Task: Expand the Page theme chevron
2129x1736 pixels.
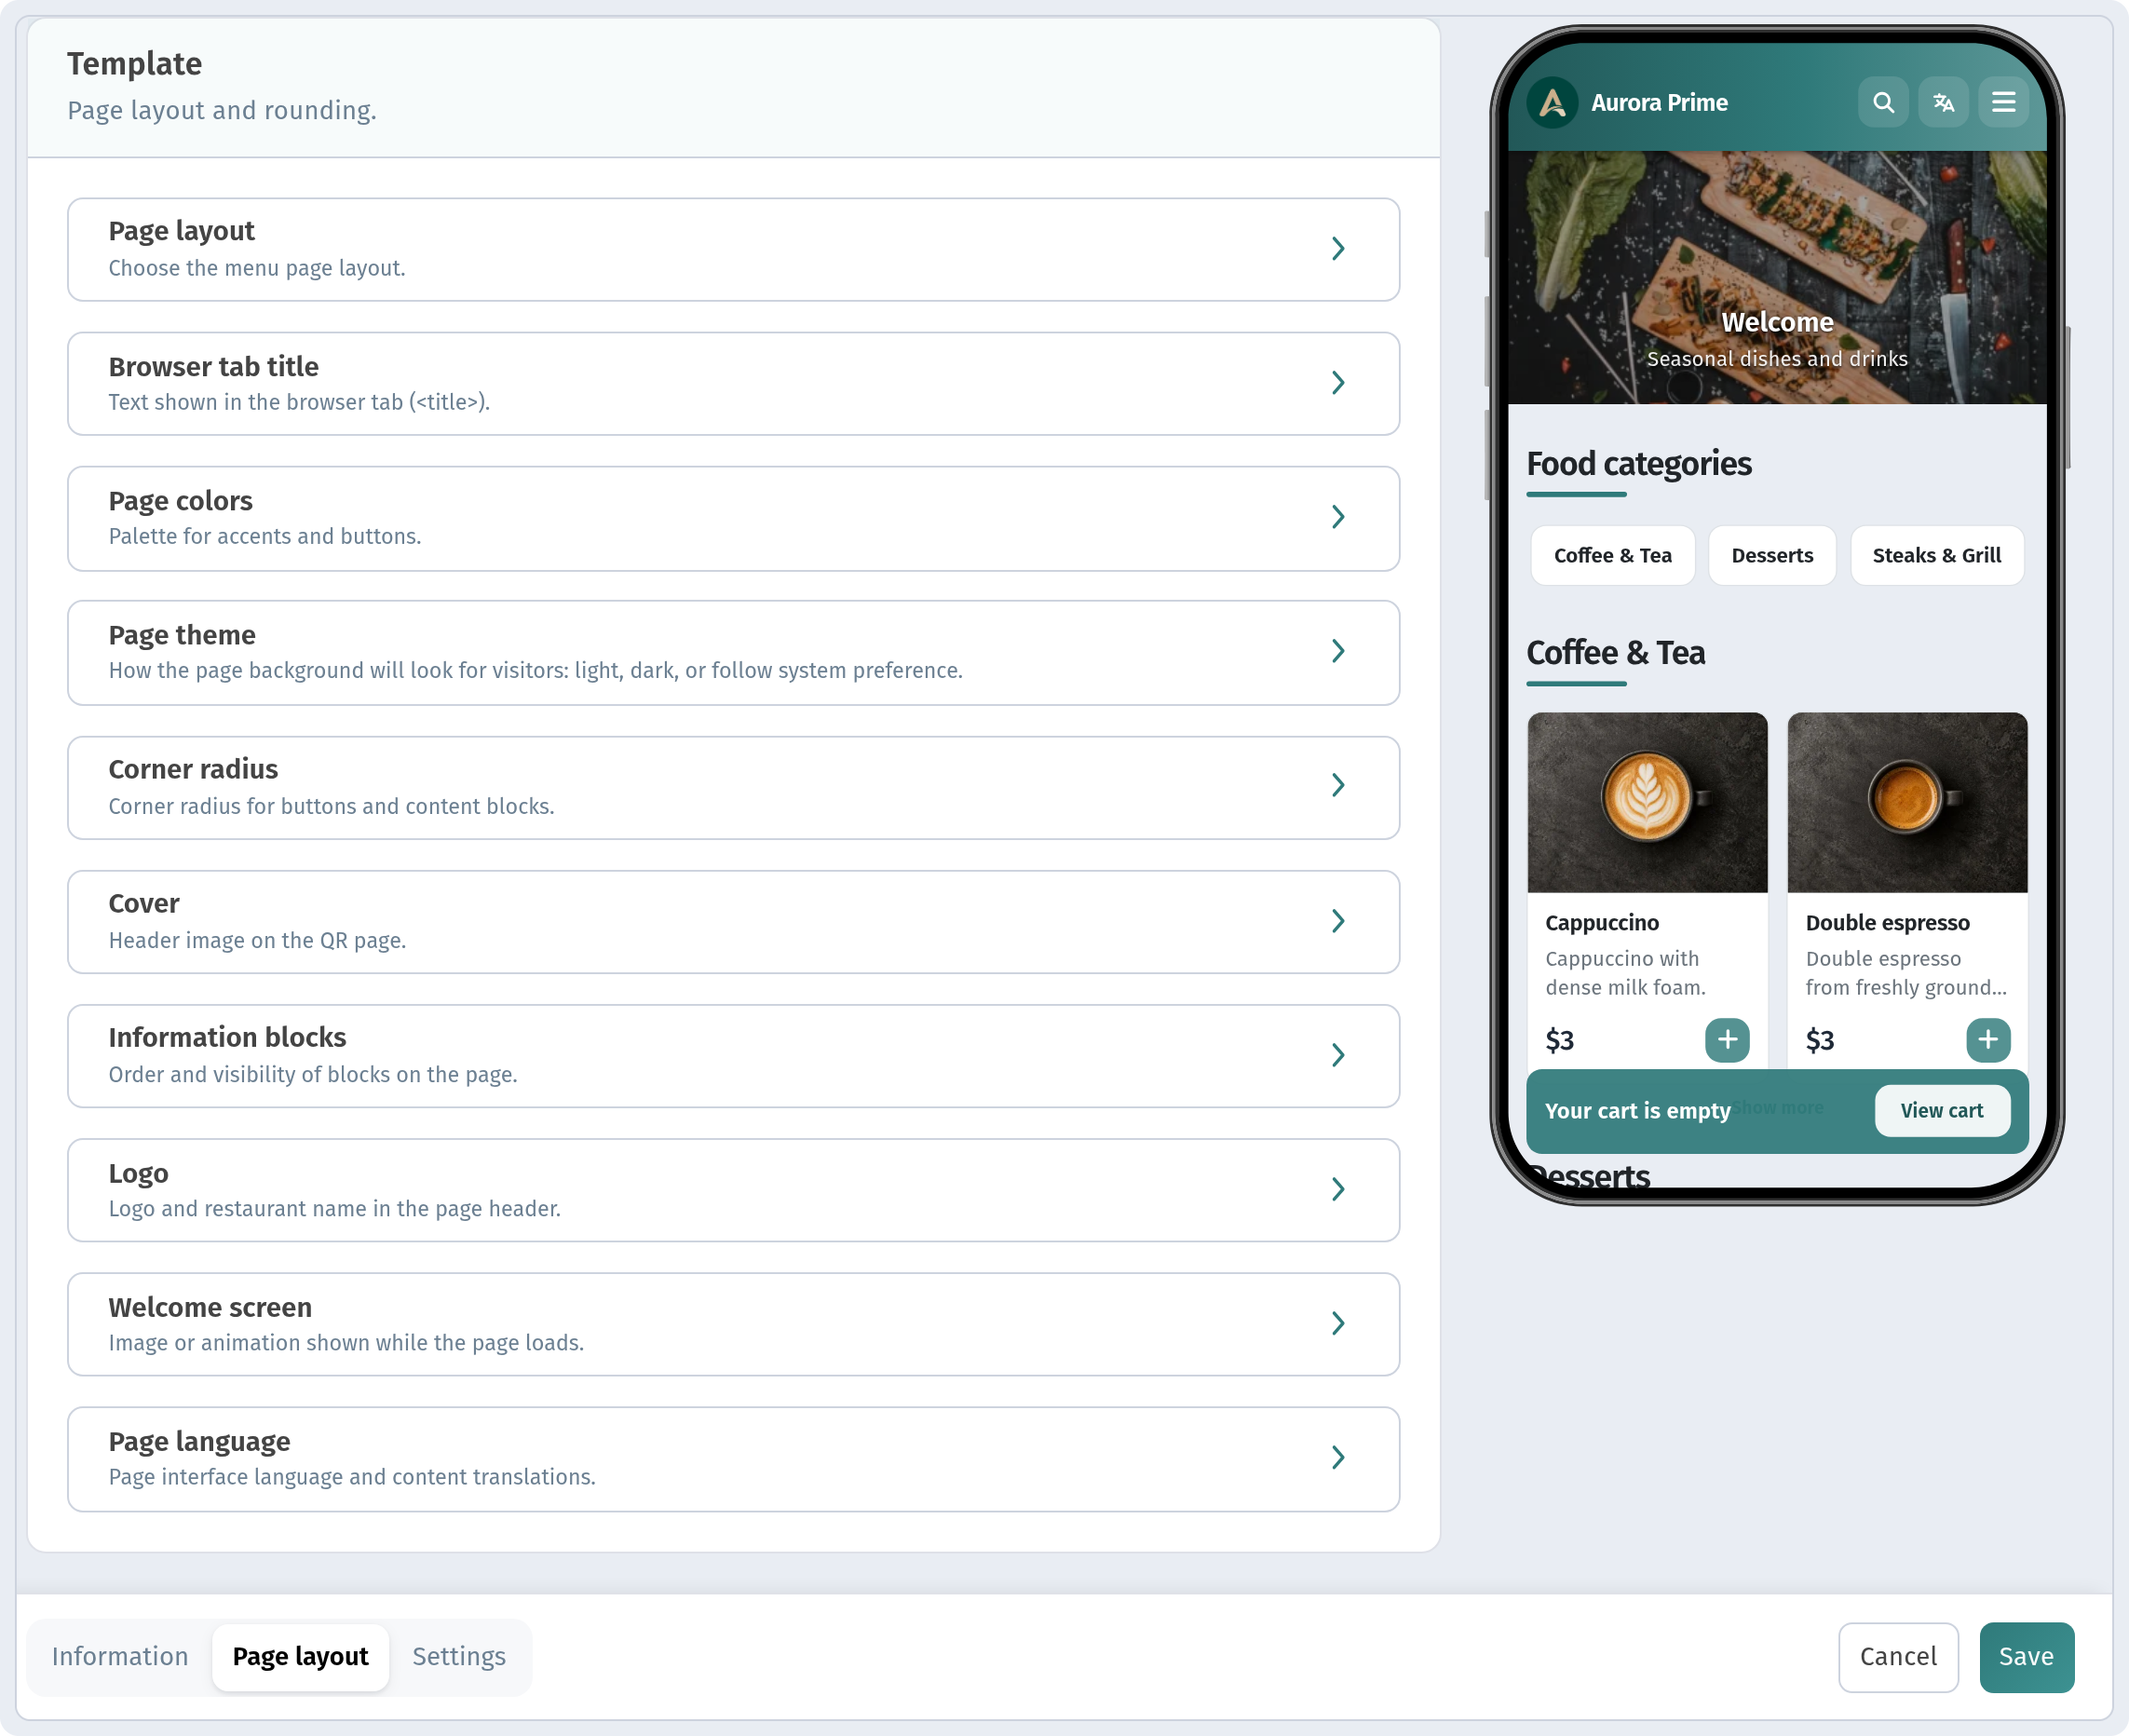Action: coord(1338,651)
